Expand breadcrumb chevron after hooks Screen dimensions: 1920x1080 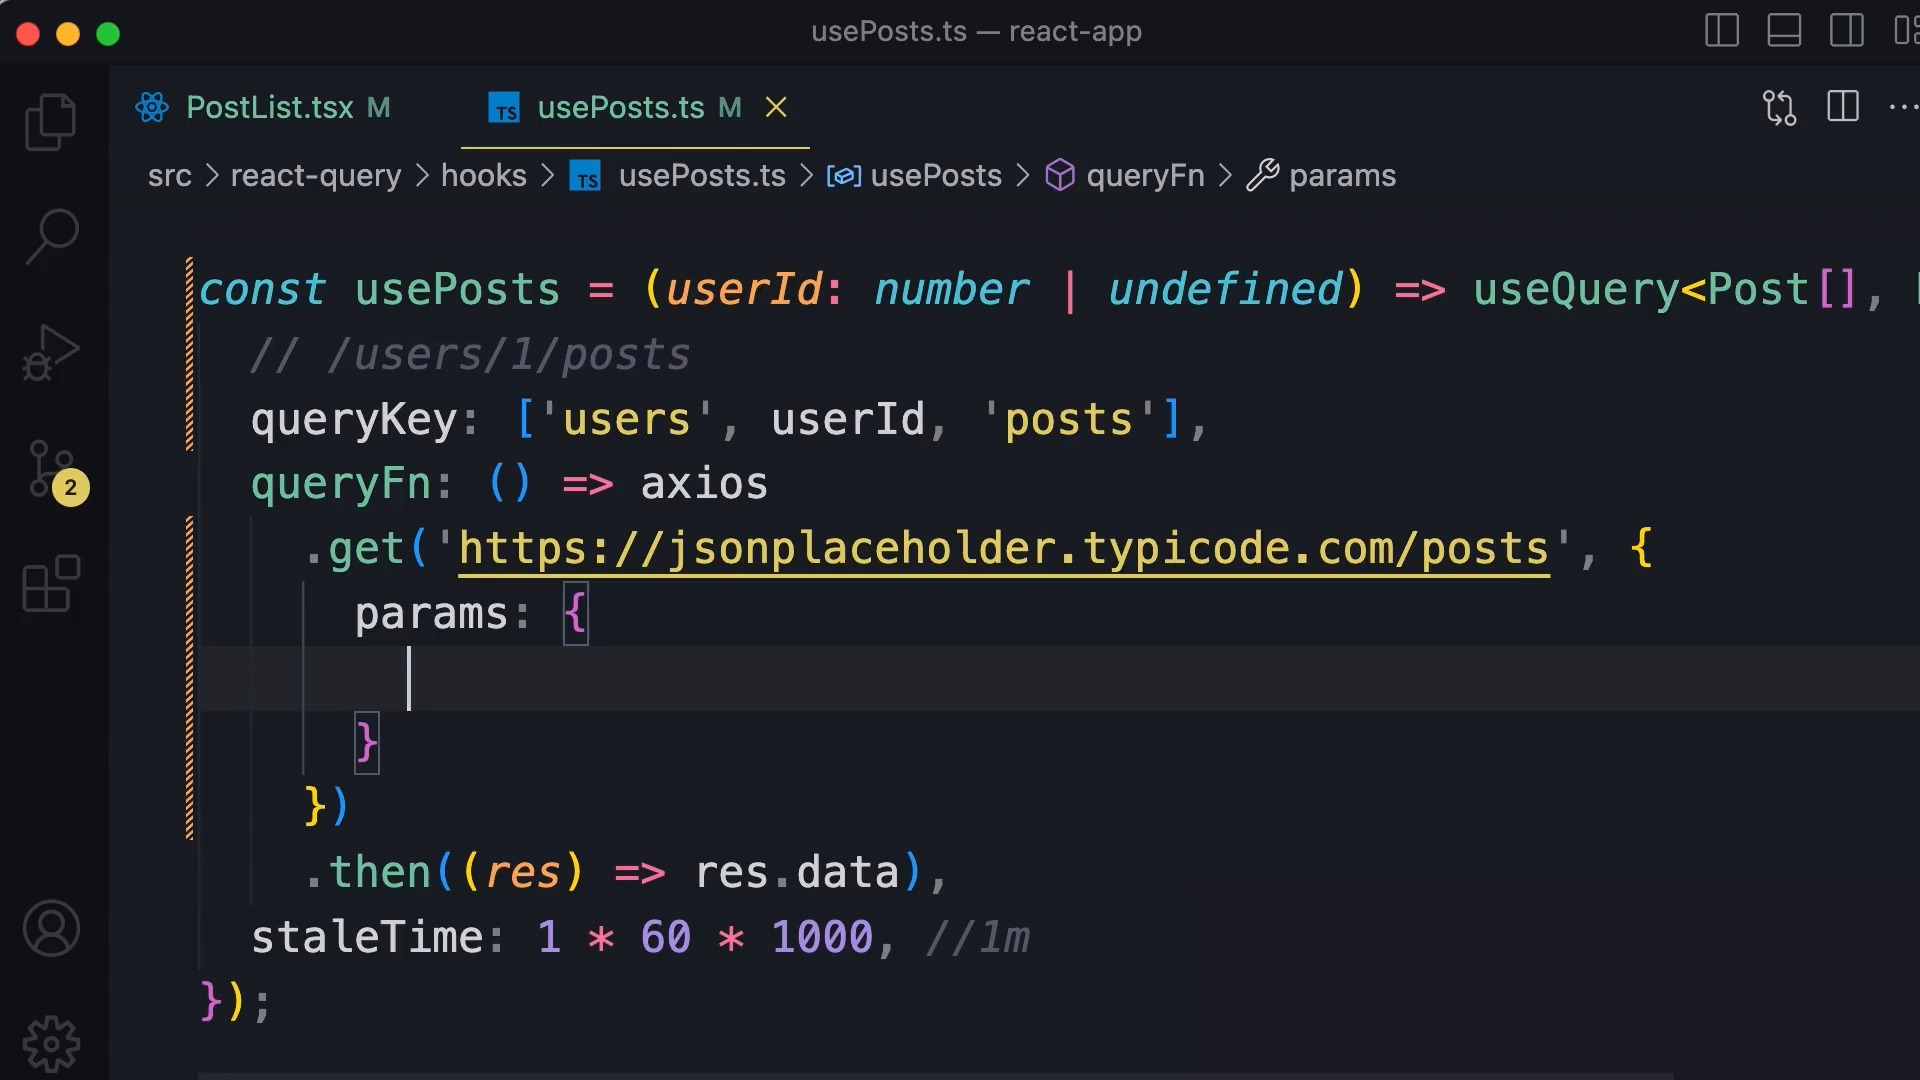tap(547, 176)
